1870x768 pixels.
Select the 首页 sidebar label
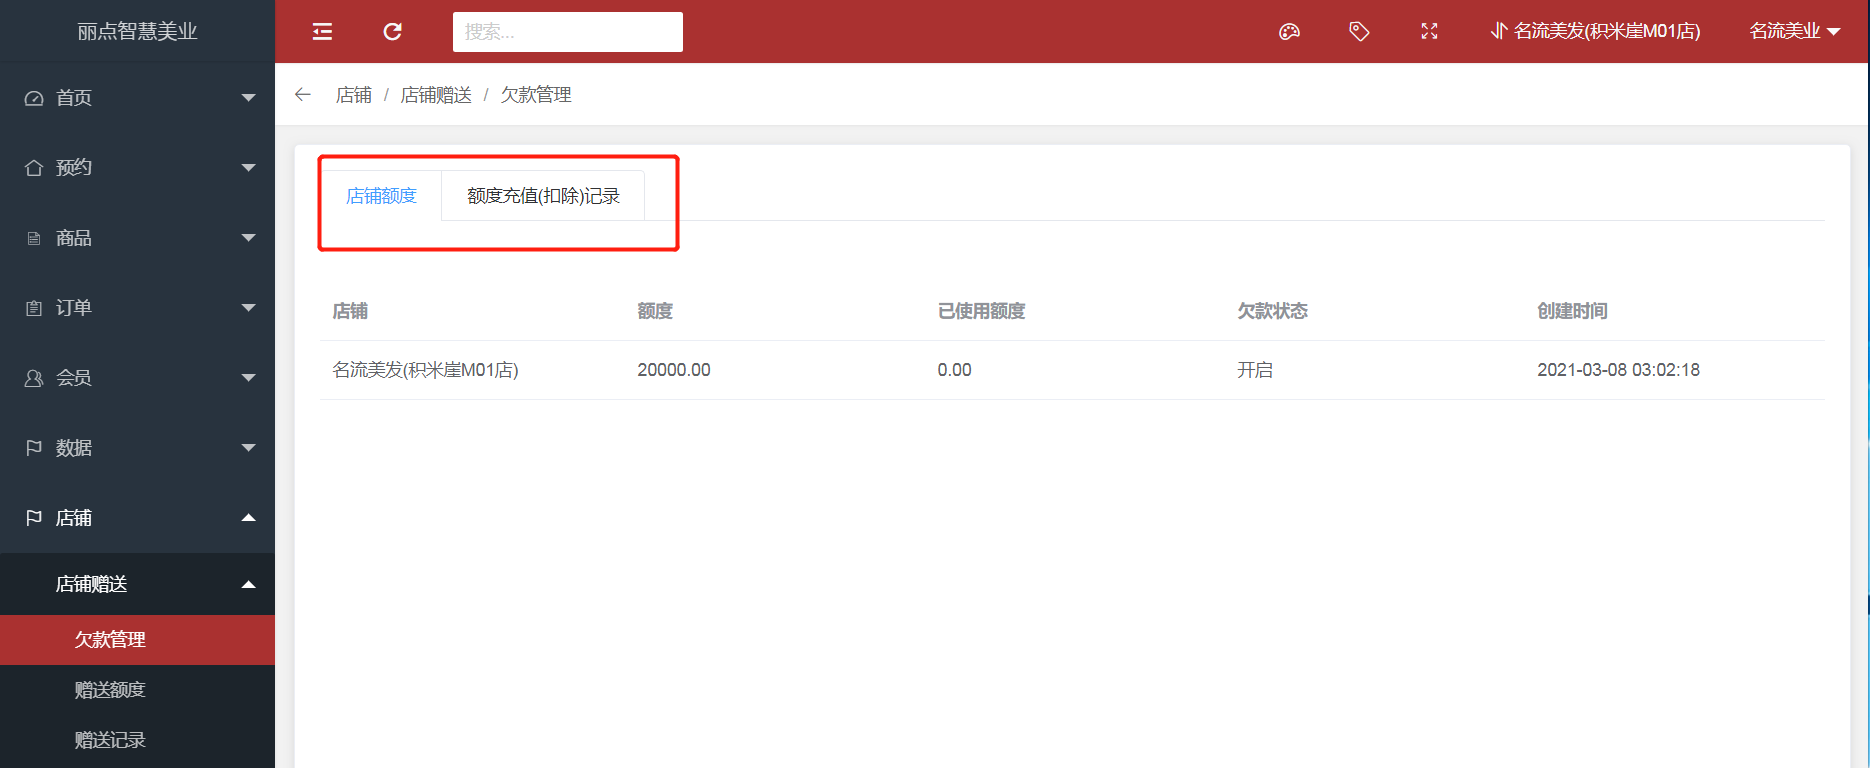pos(74,98)
